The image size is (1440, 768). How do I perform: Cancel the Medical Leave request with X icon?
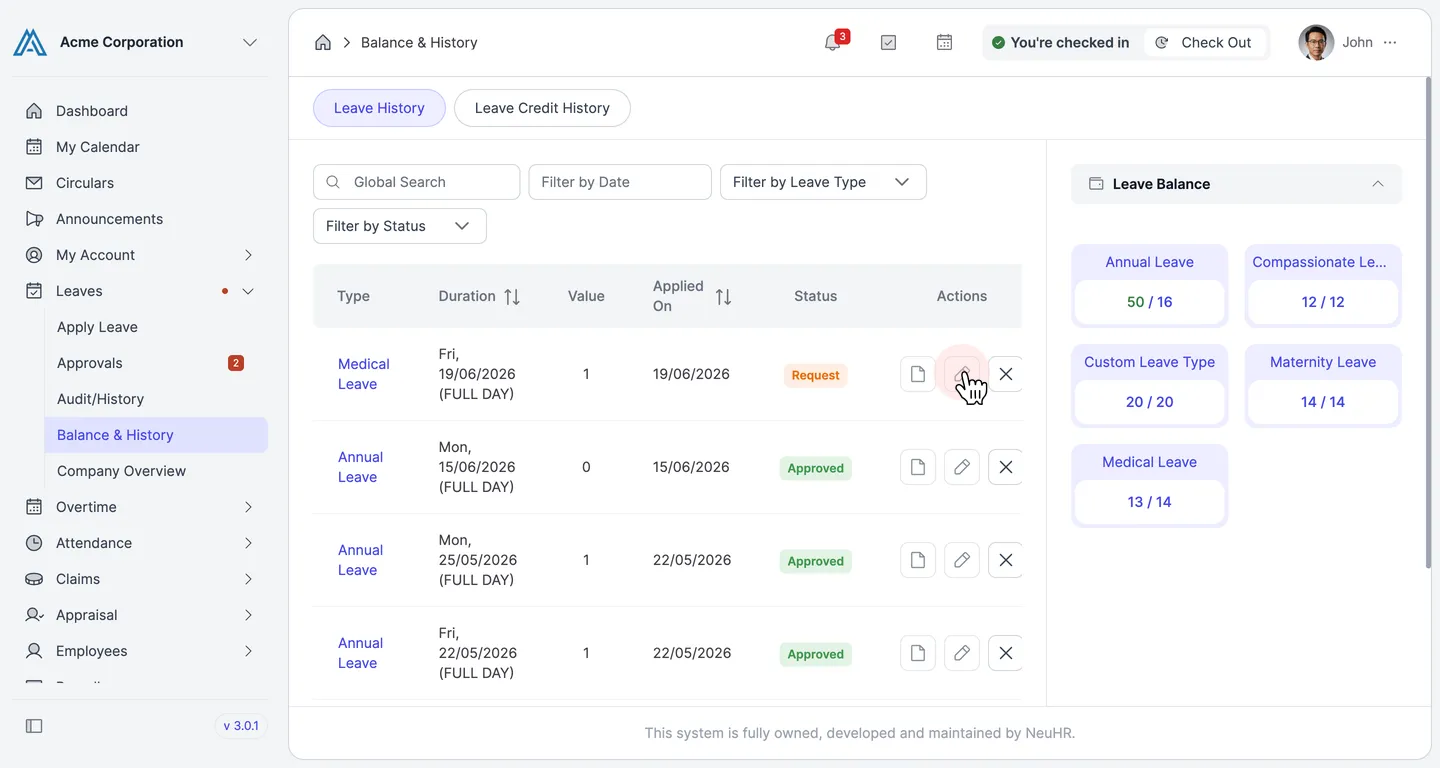pos(1005,374)
